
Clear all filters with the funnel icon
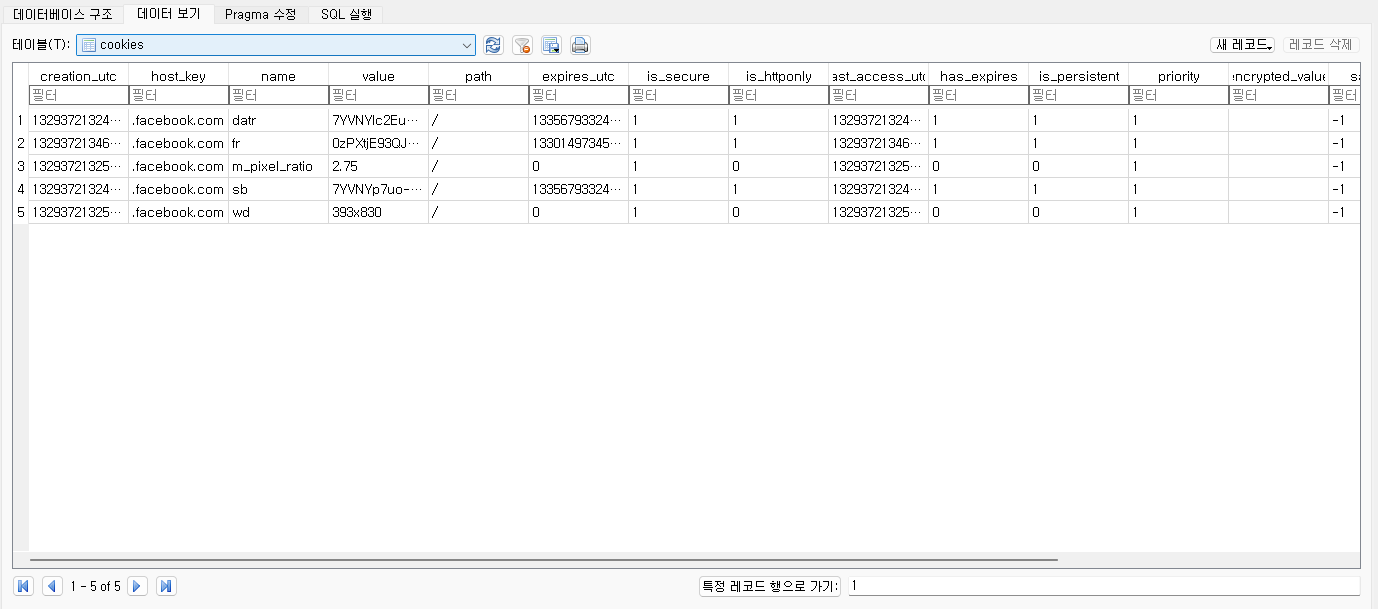(521, 45)
